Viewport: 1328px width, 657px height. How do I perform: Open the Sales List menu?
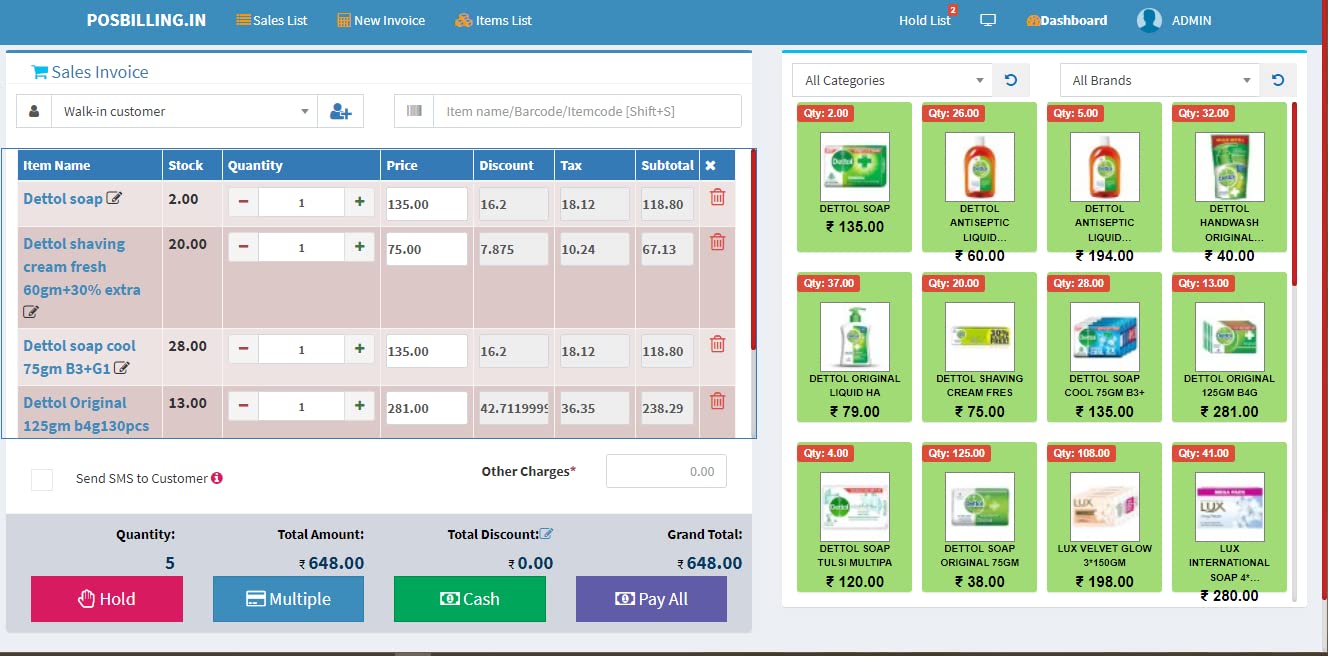point(271,19)
